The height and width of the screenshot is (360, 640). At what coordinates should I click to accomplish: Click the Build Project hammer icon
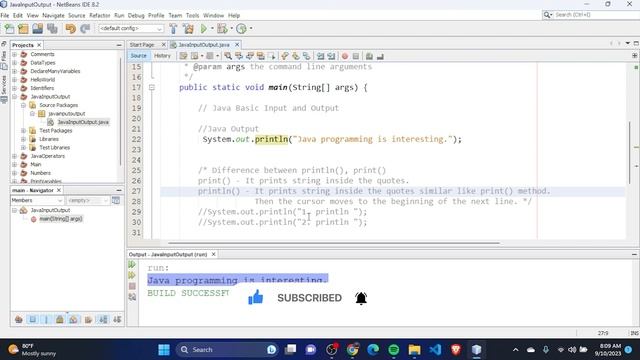pyautogui.click(x=173, y=29)
